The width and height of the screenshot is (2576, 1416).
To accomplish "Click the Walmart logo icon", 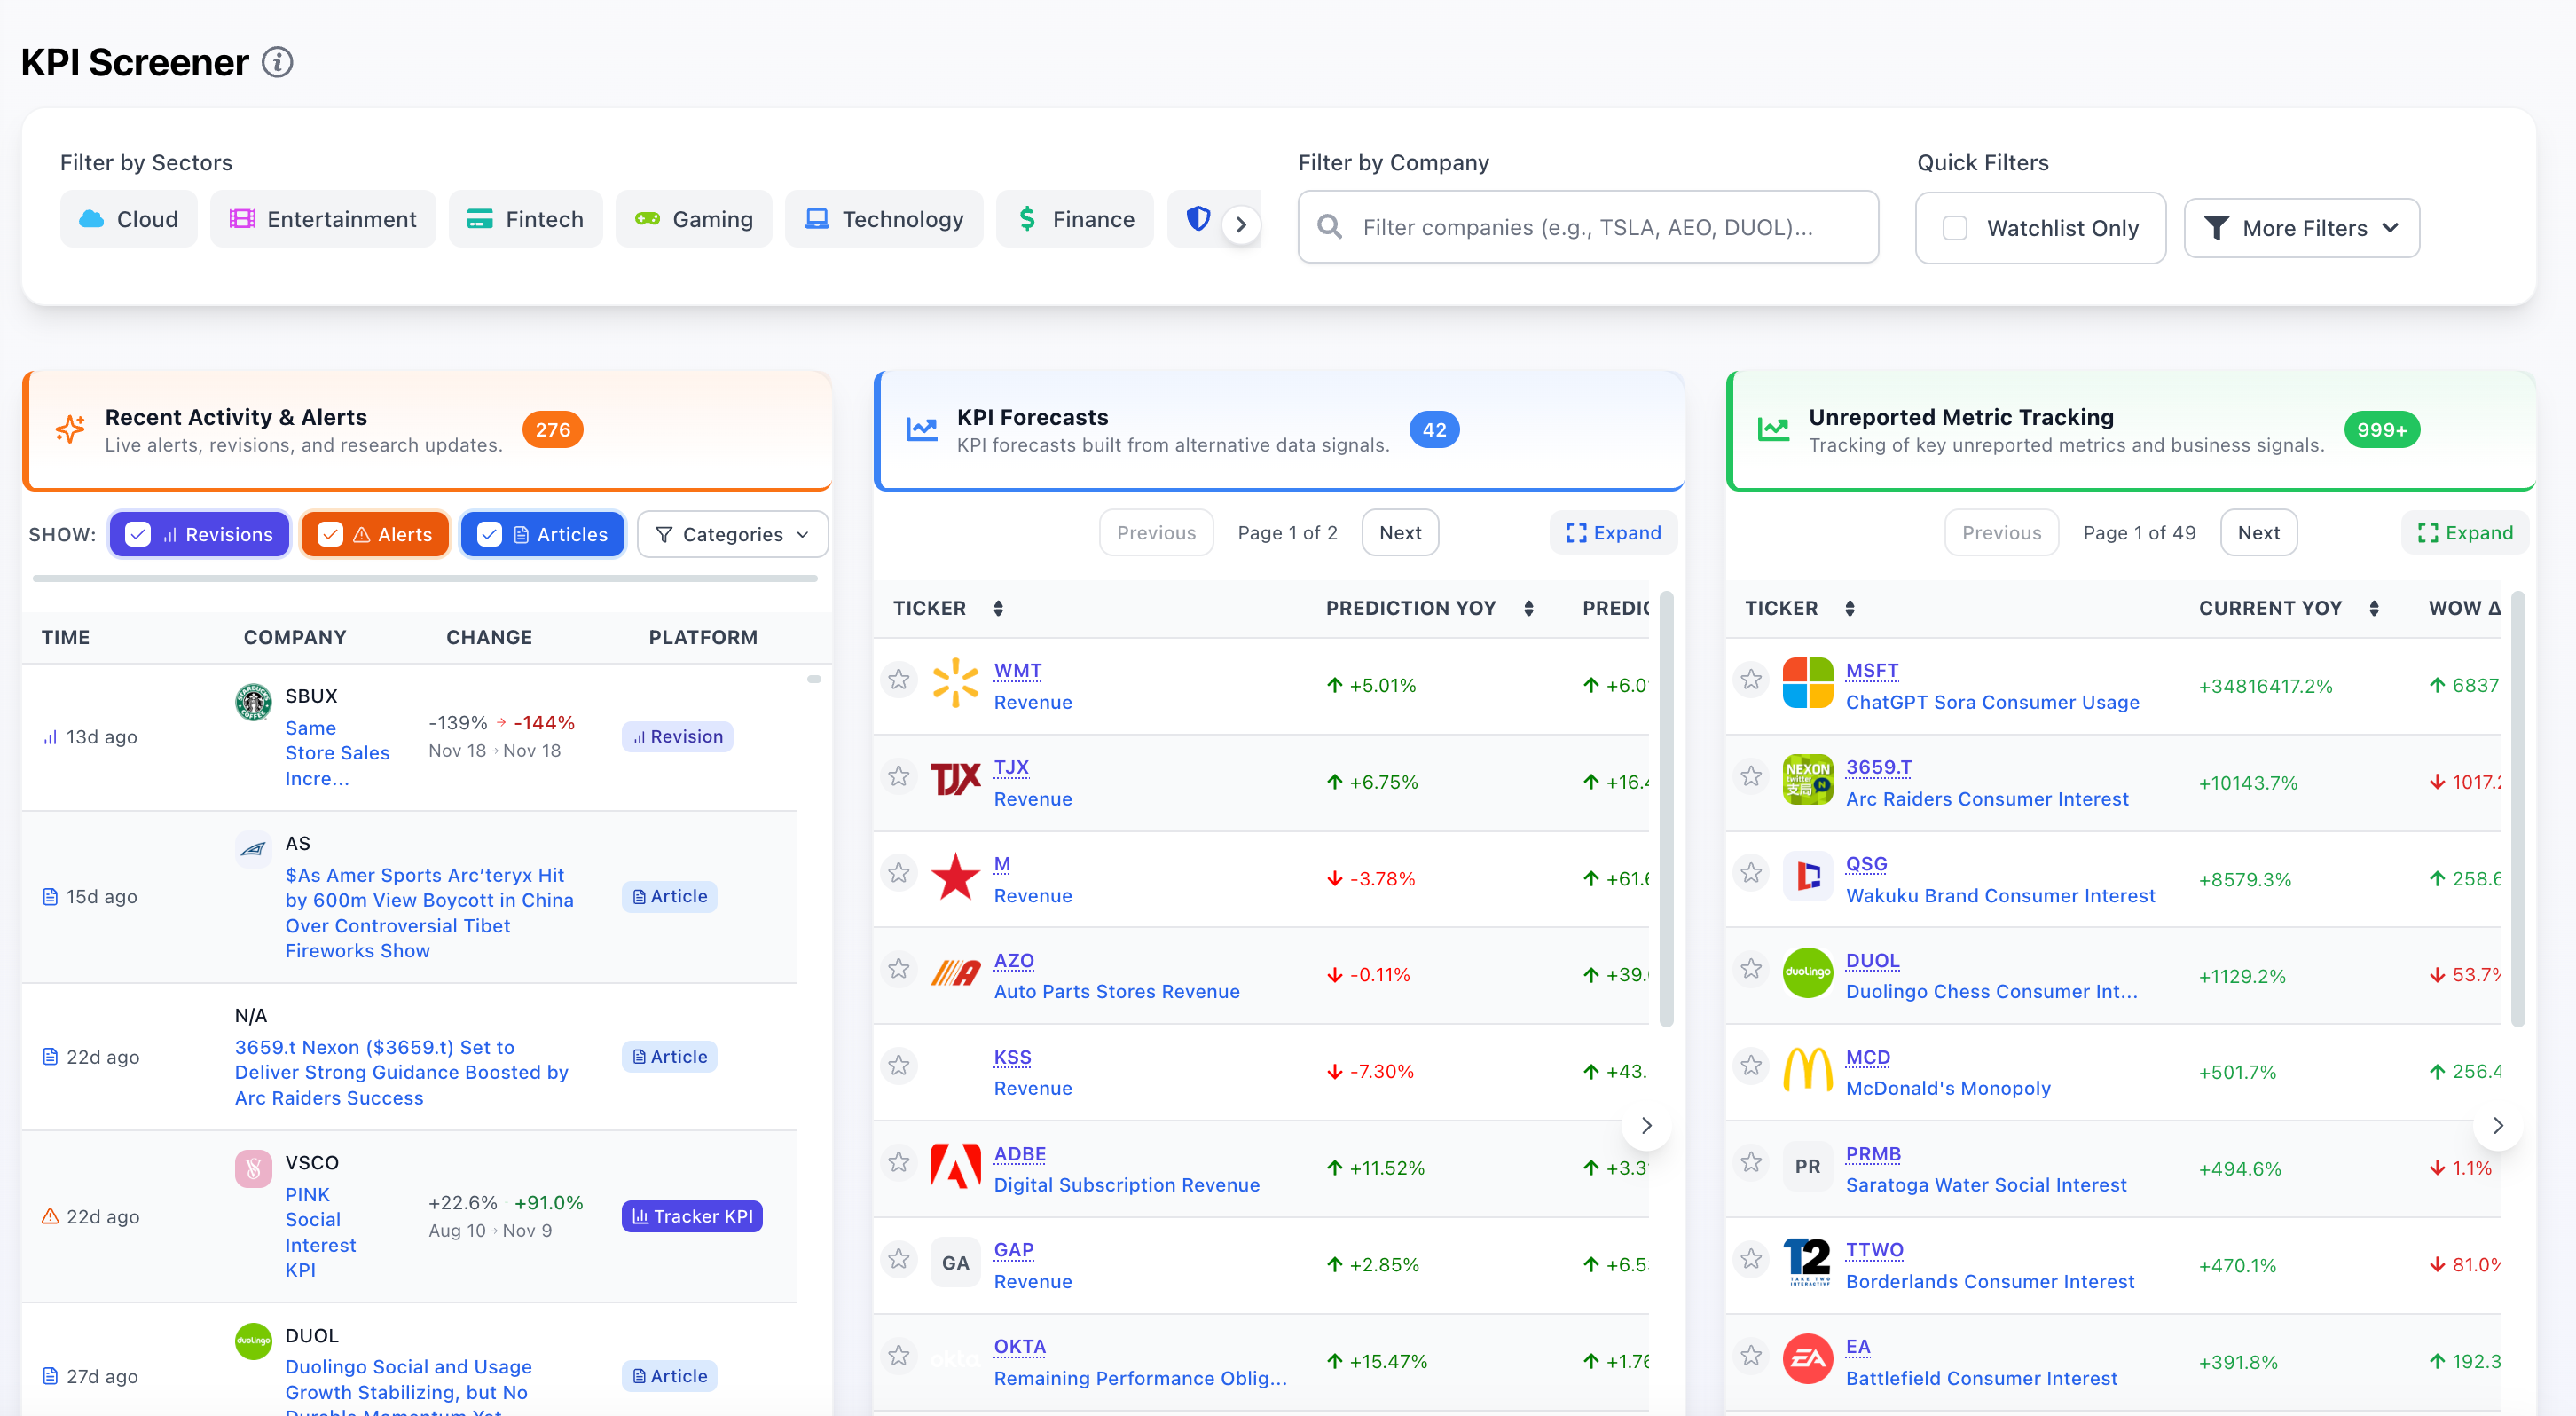I will click(955, 683).
